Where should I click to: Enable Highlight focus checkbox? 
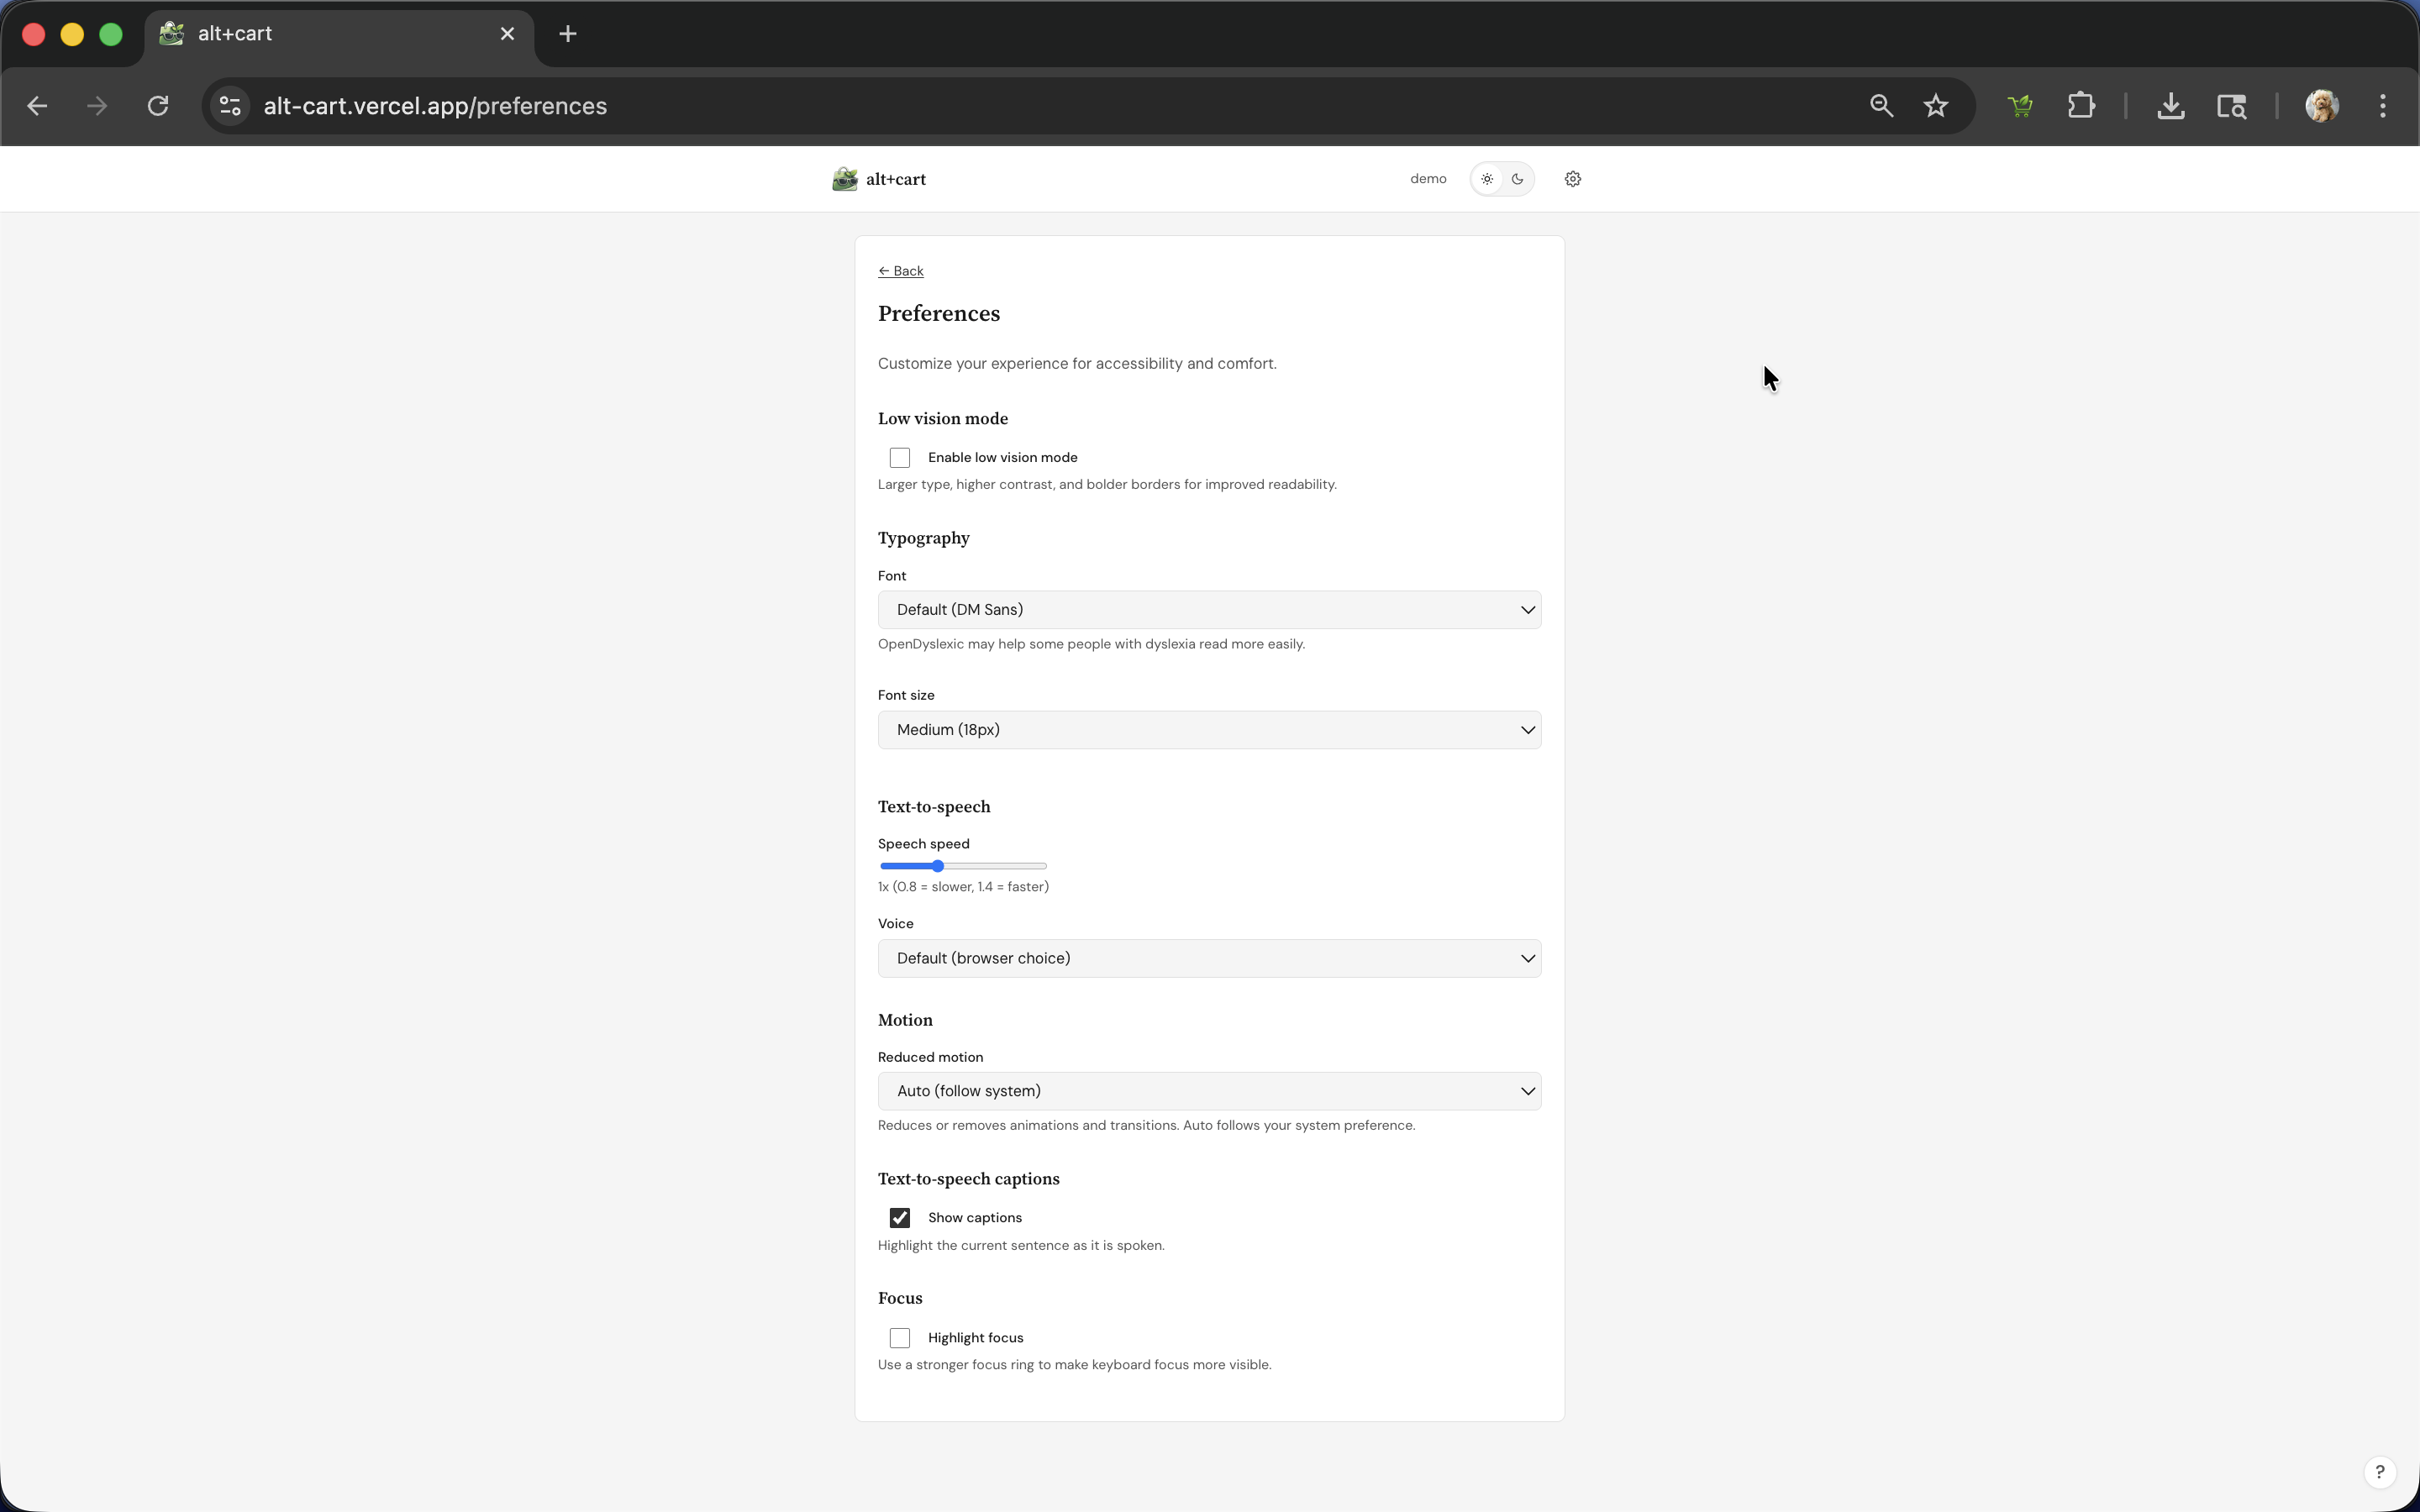(x=899, y=1338)
